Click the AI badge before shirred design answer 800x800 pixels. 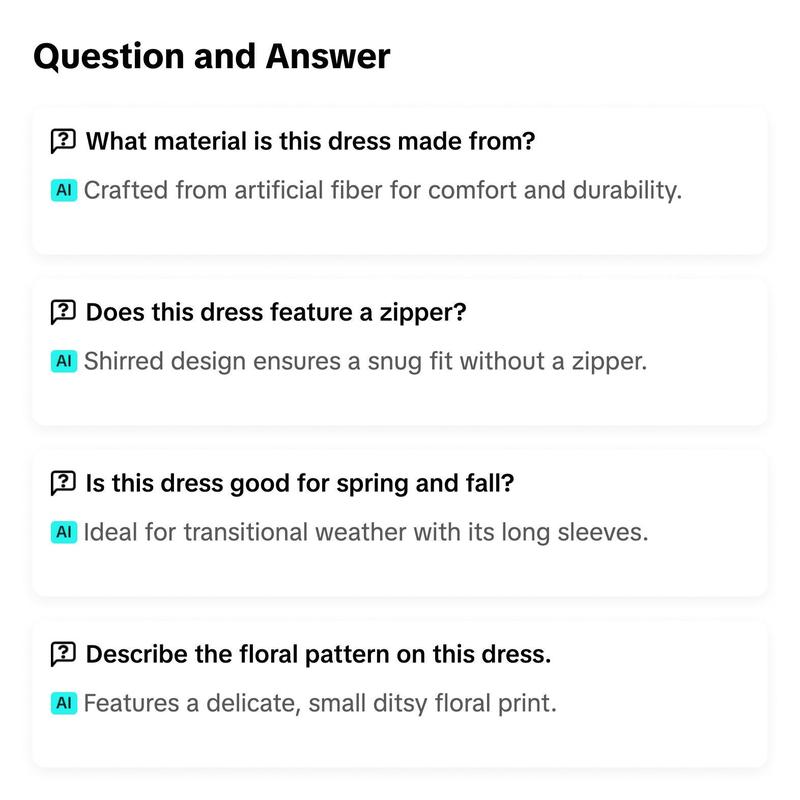[x=64, y=361]
